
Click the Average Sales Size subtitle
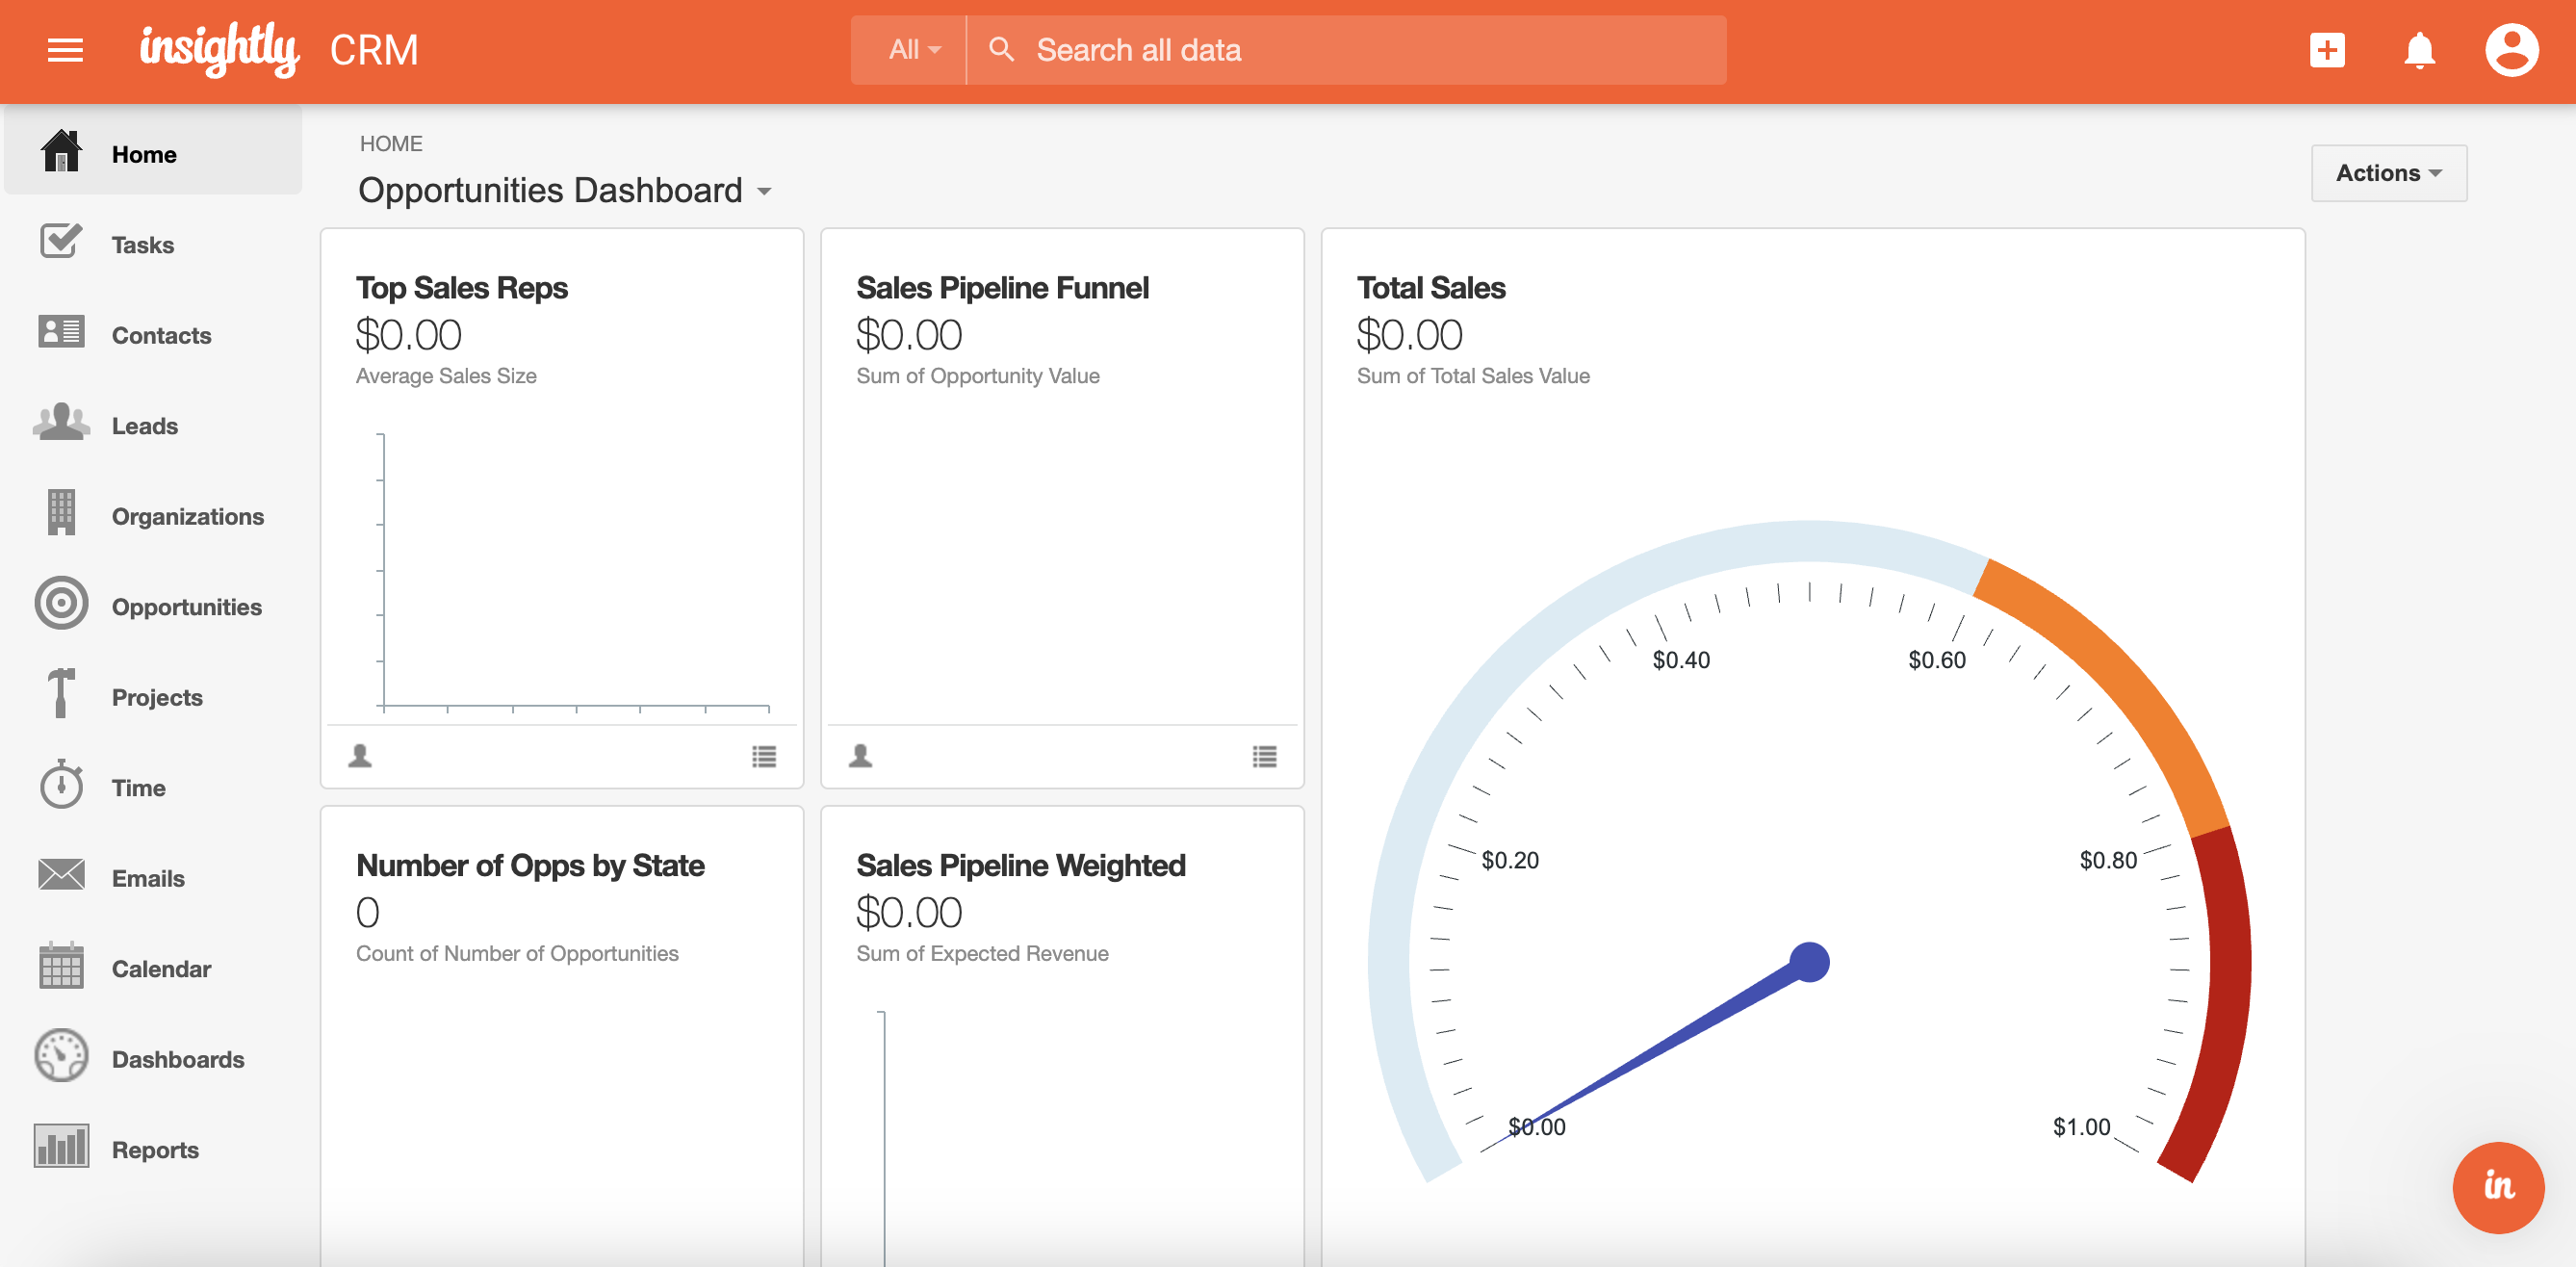pos(446,376)
